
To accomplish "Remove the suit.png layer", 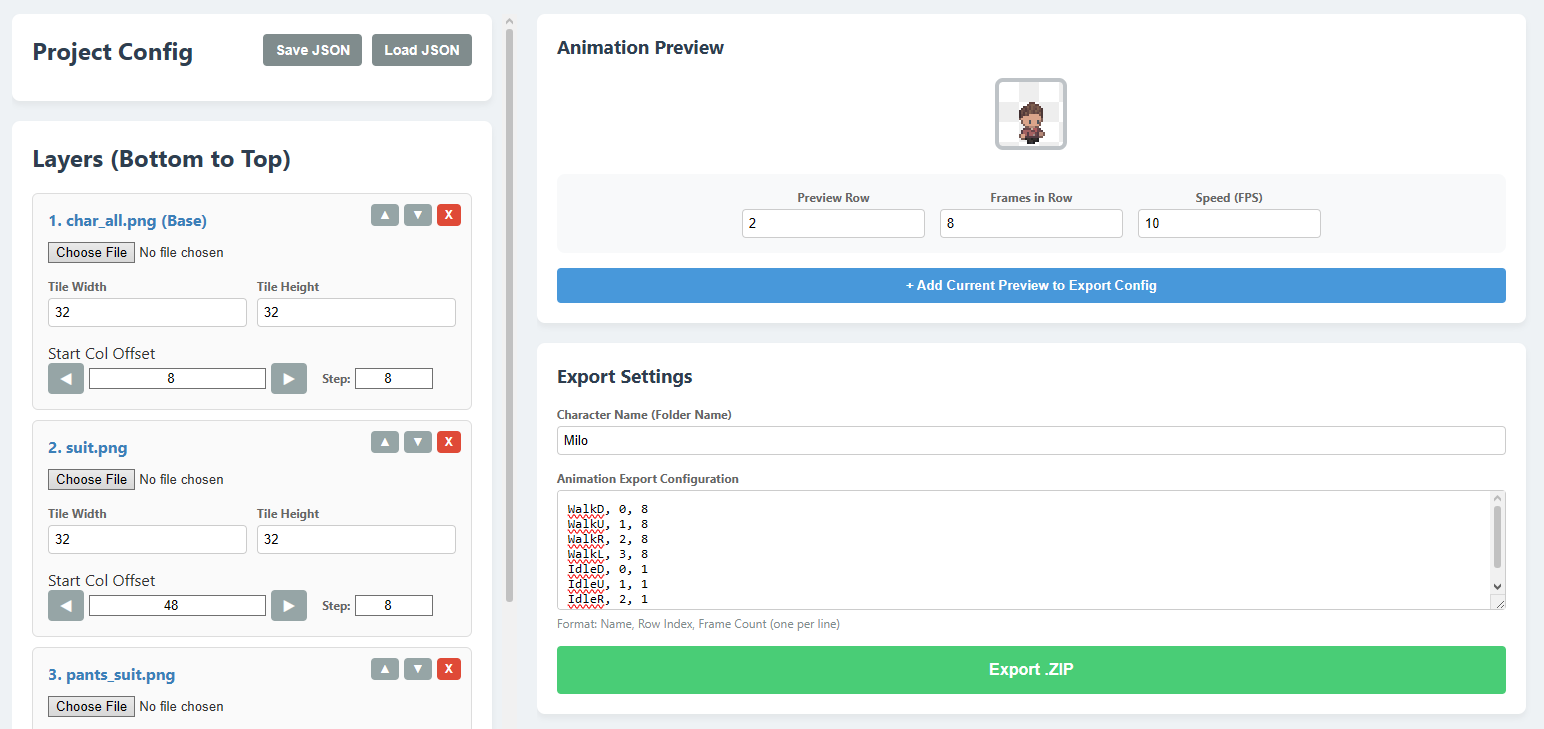I will pyautogui.click(x=449, y=442).
